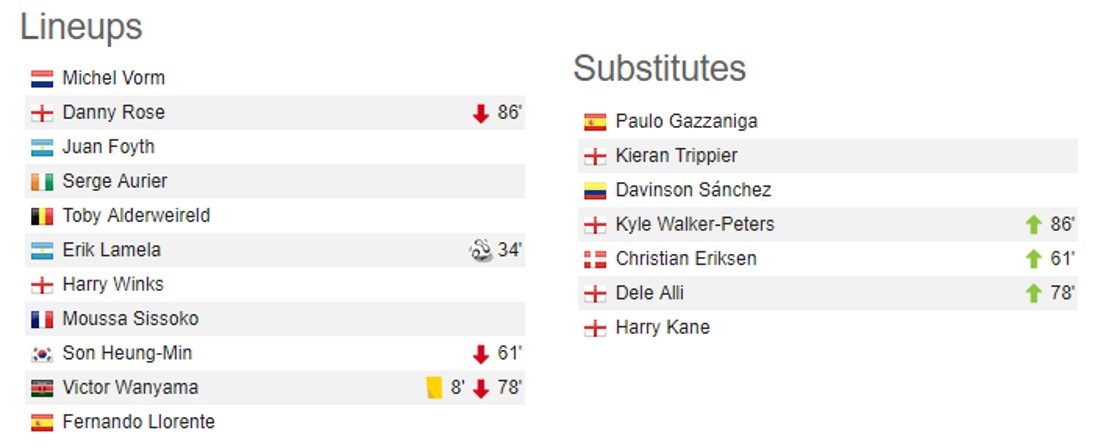Viewport: 1106px width, 447px height.
Task: Click the red arrow next to Wanyama's 78'
Action: click(481, 388)
